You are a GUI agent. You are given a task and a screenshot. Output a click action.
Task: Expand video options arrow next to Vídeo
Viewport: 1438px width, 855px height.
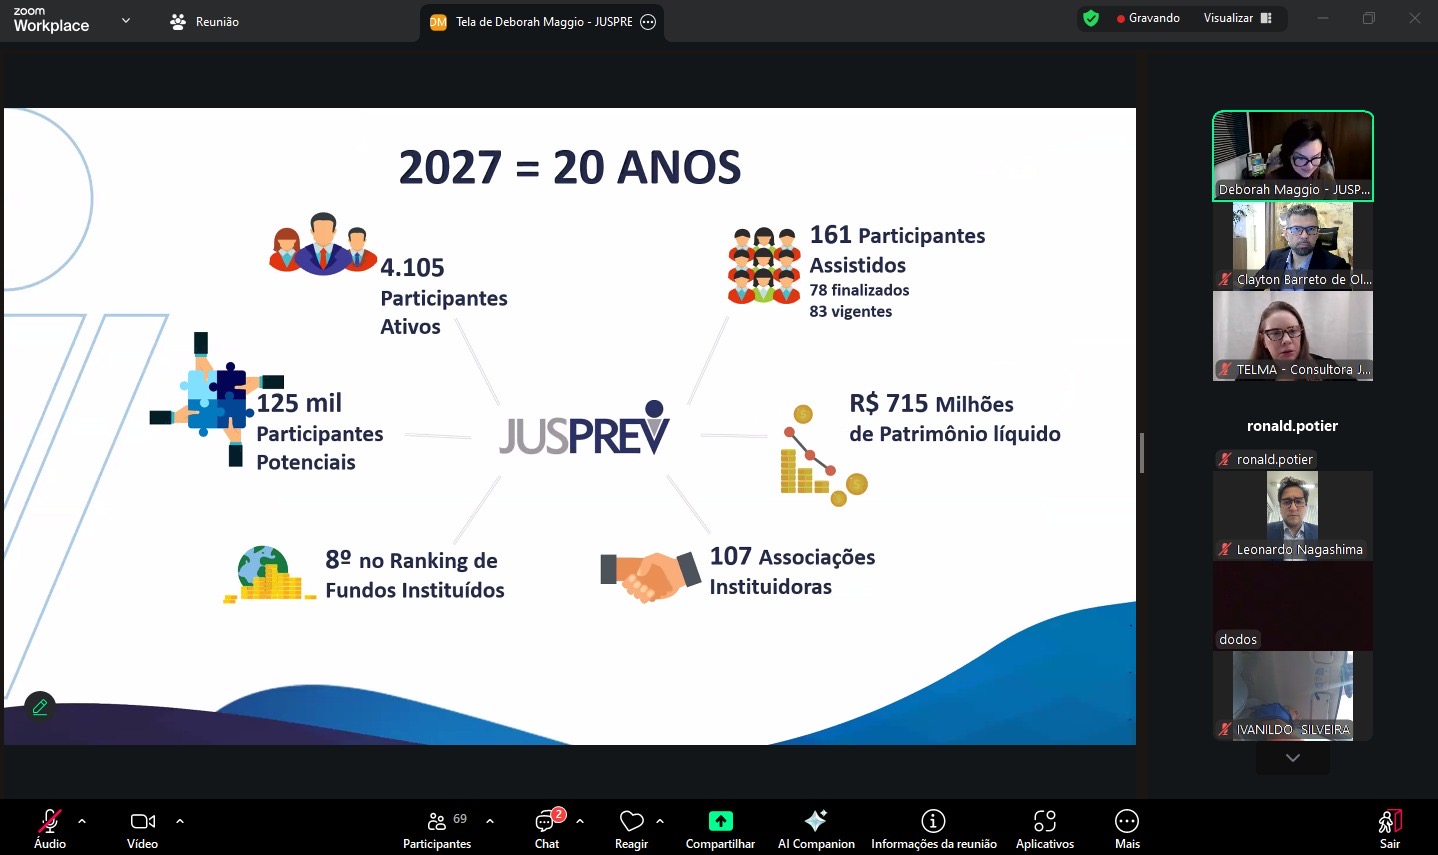pos(180,821)
